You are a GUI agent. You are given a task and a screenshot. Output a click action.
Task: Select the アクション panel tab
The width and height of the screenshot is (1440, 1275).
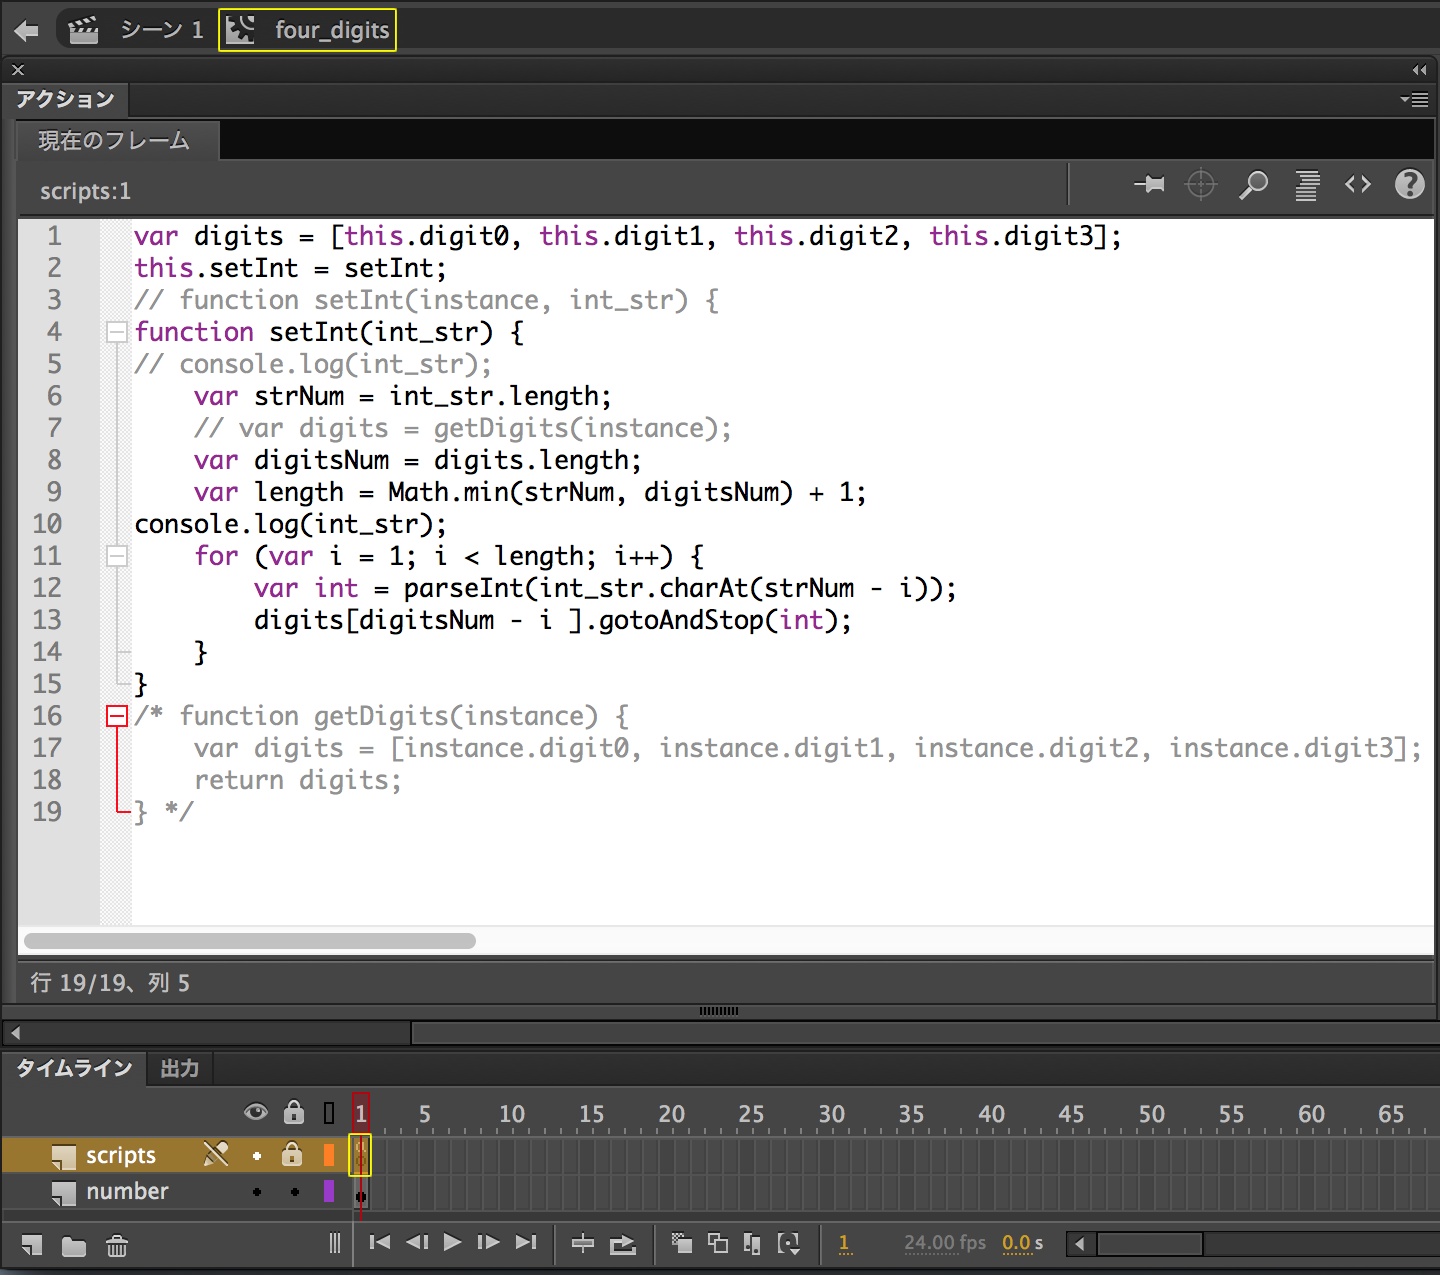65,99
